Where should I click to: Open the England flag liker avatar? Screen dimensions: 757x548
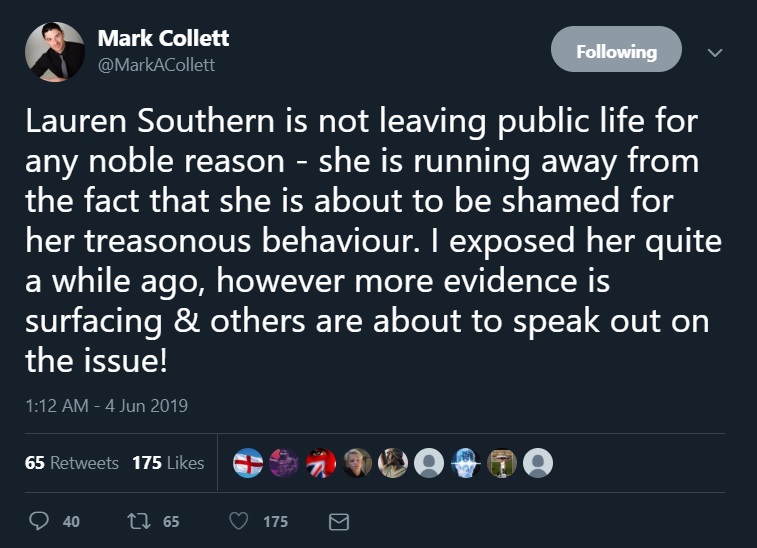[247, 462]
